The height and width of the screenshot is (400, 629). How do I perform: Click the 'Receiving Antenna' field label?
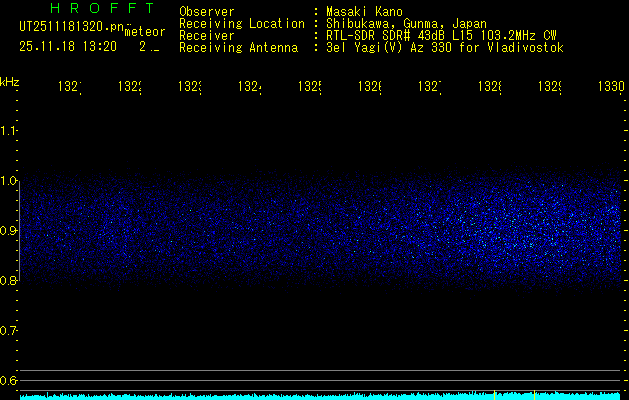[x=238, y=47]
